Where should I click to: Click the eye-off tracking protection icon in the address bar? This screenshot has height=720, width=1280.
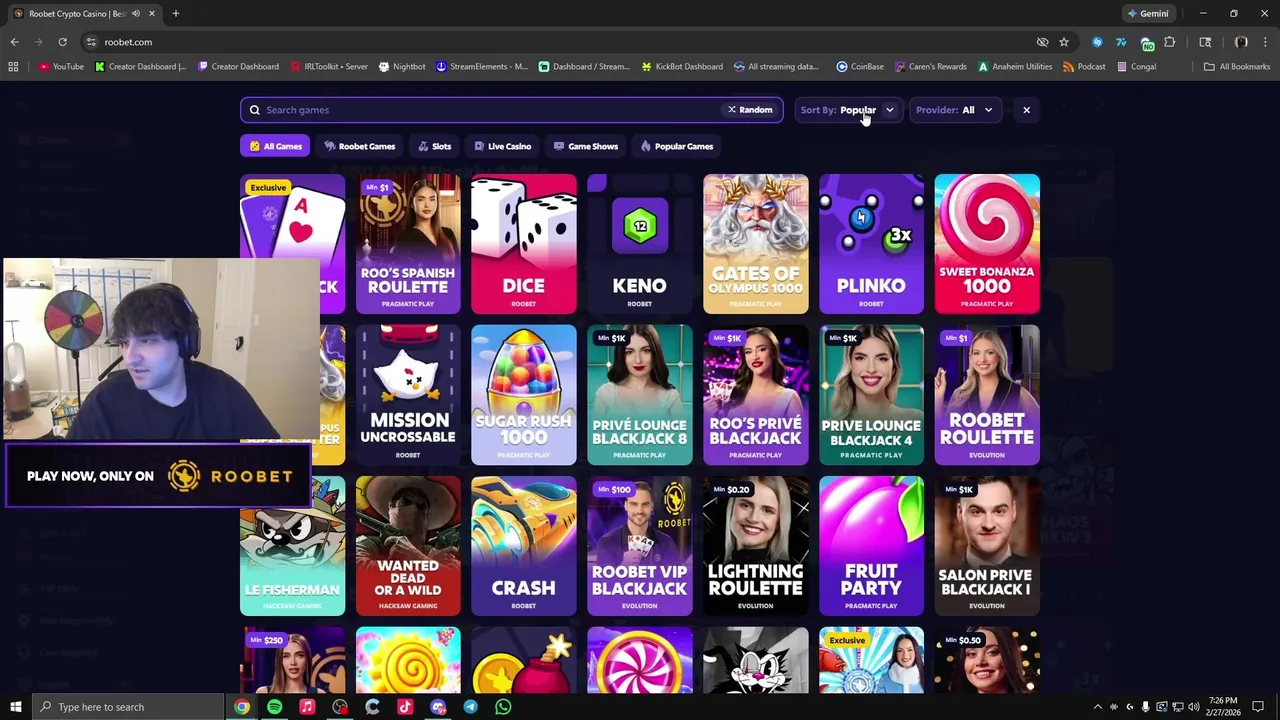point(1042,42)
